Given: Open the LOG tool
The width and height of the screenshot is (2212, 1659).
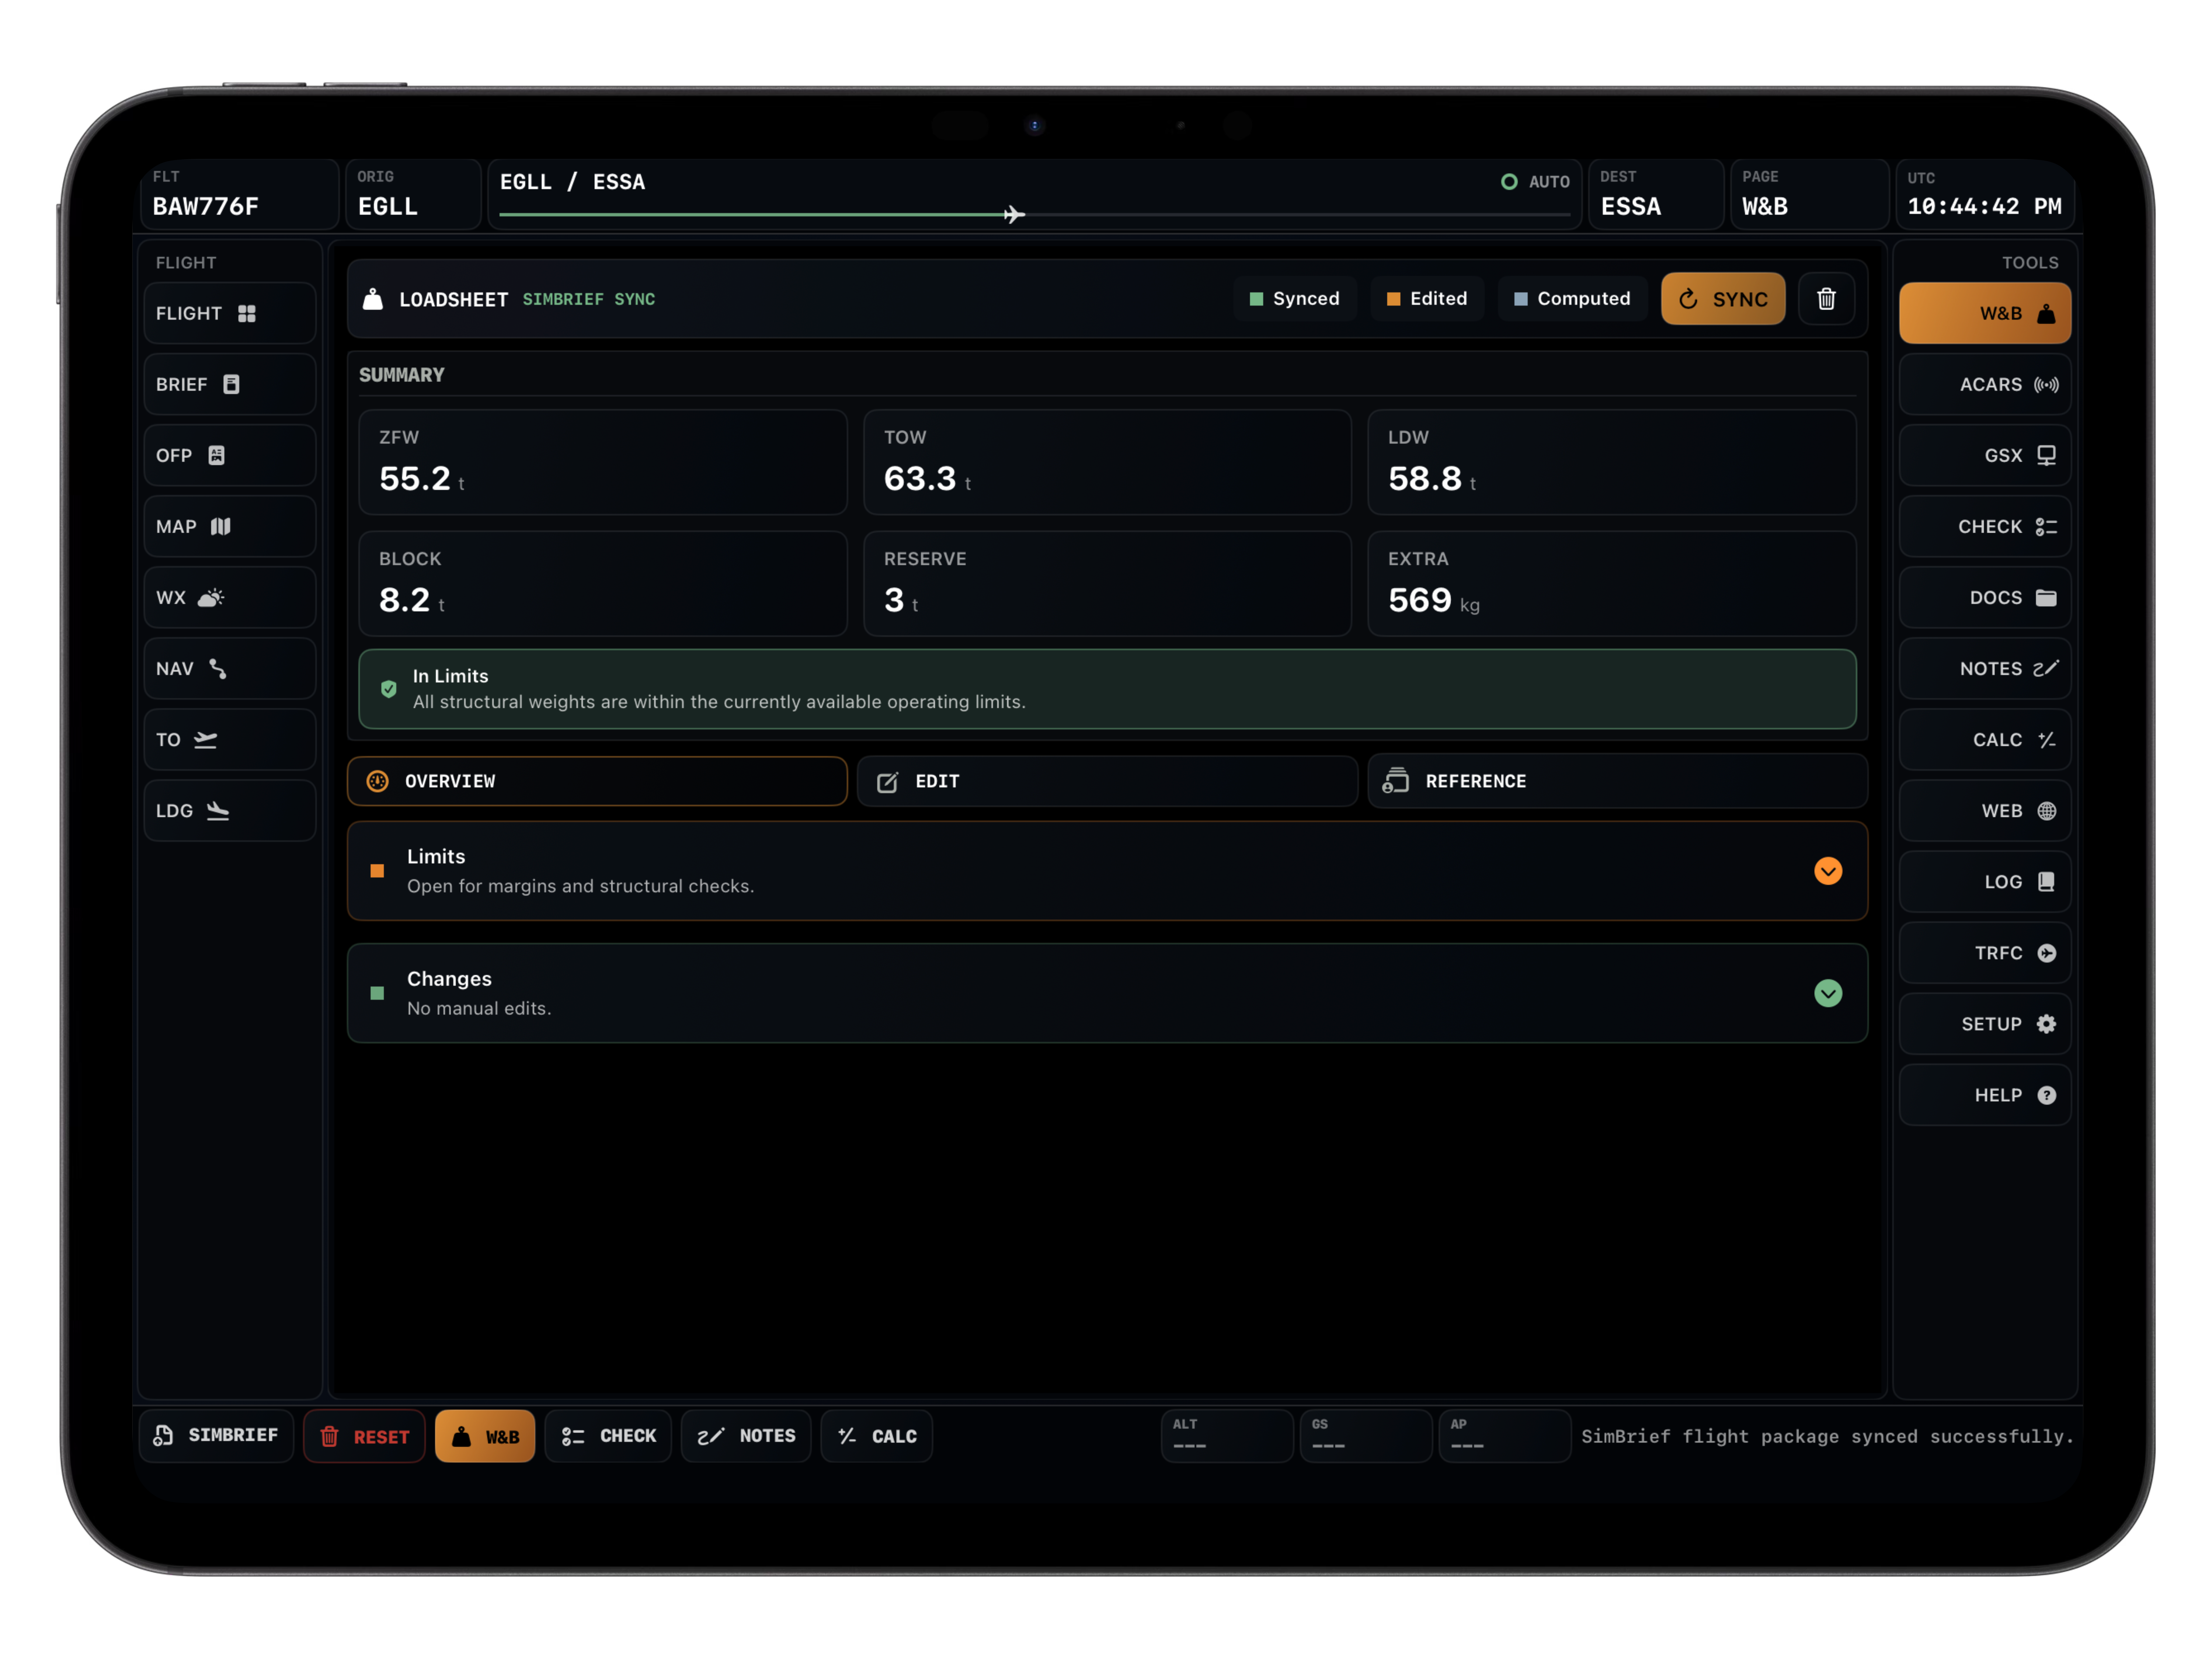Looking at the screenshot, I should [x=1985, y=882].
